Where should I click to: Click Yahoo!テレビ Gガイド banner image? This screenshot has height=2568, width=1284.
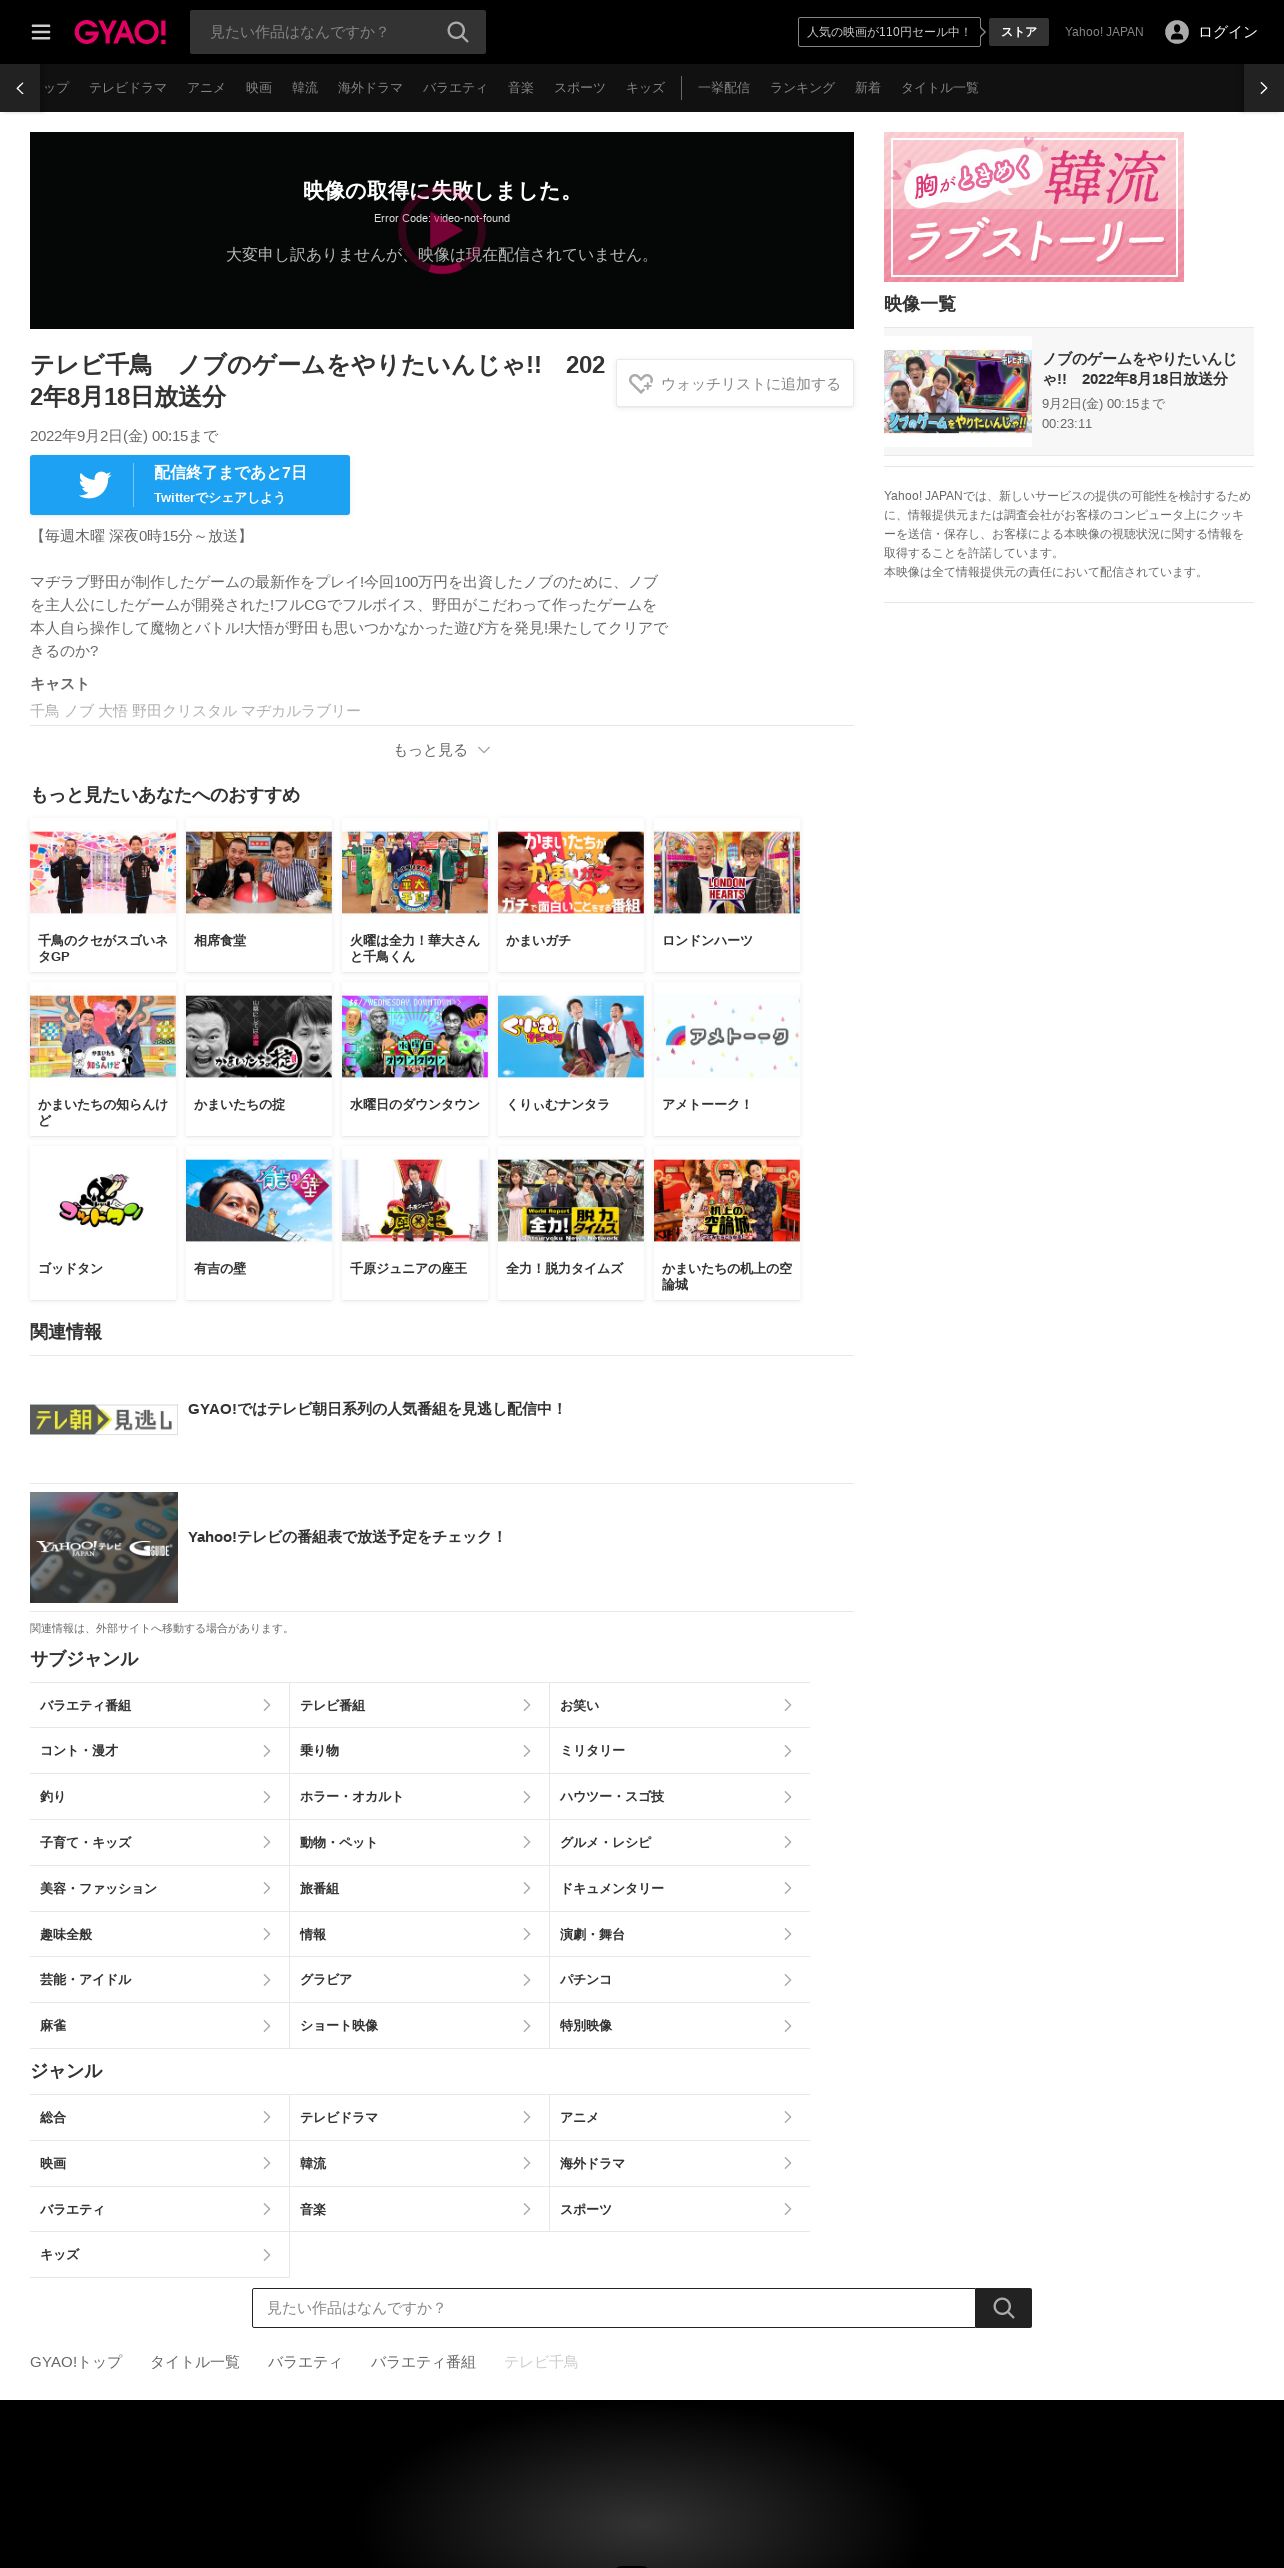coord(104,1547)
